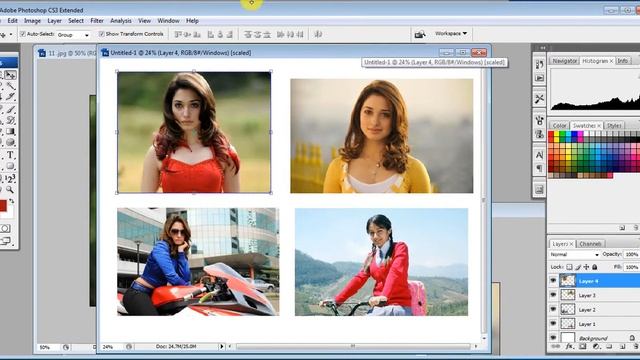Click Align top edges icon

click(x=178, y=34)
